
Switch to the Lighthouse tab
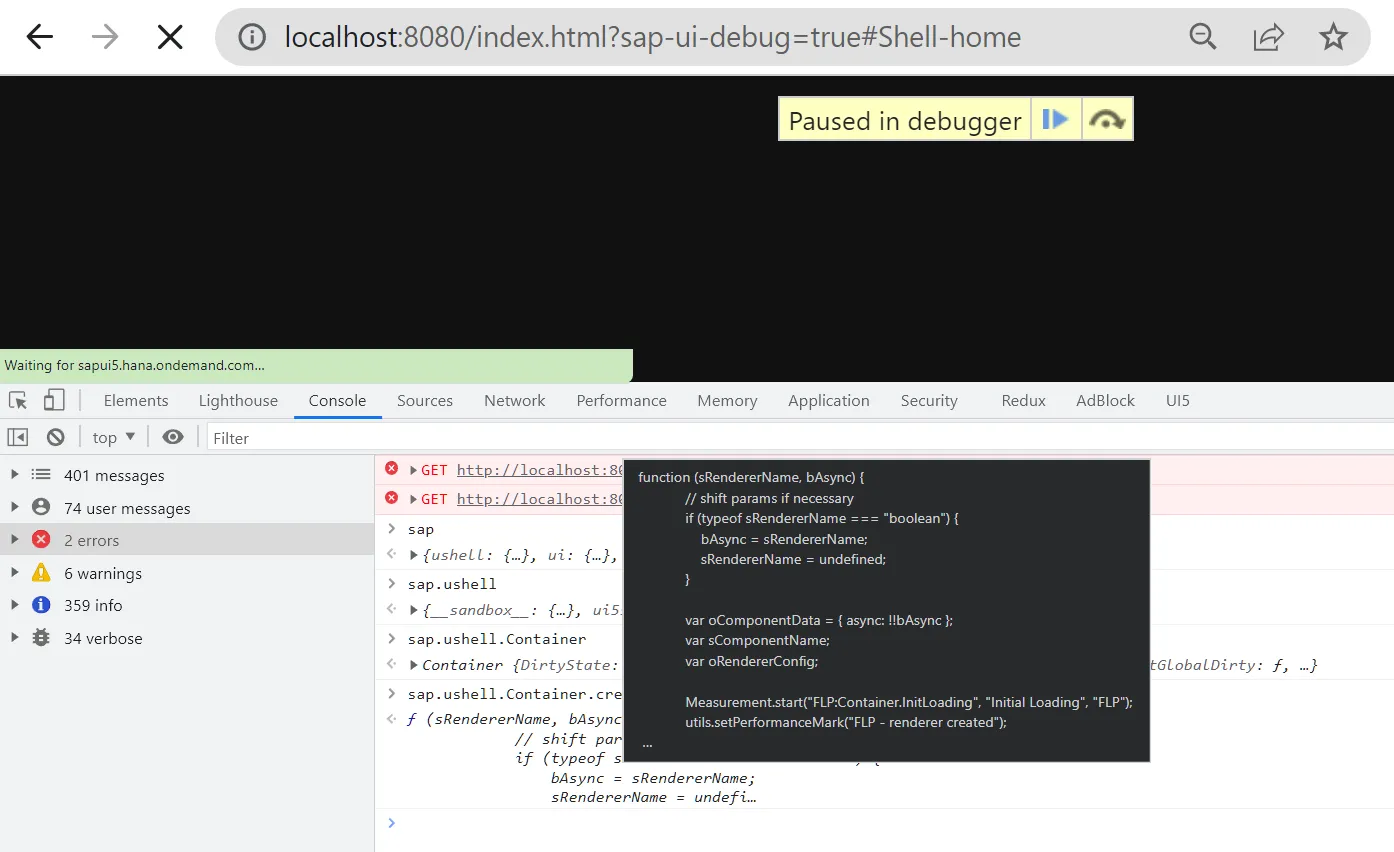point(238,401)
